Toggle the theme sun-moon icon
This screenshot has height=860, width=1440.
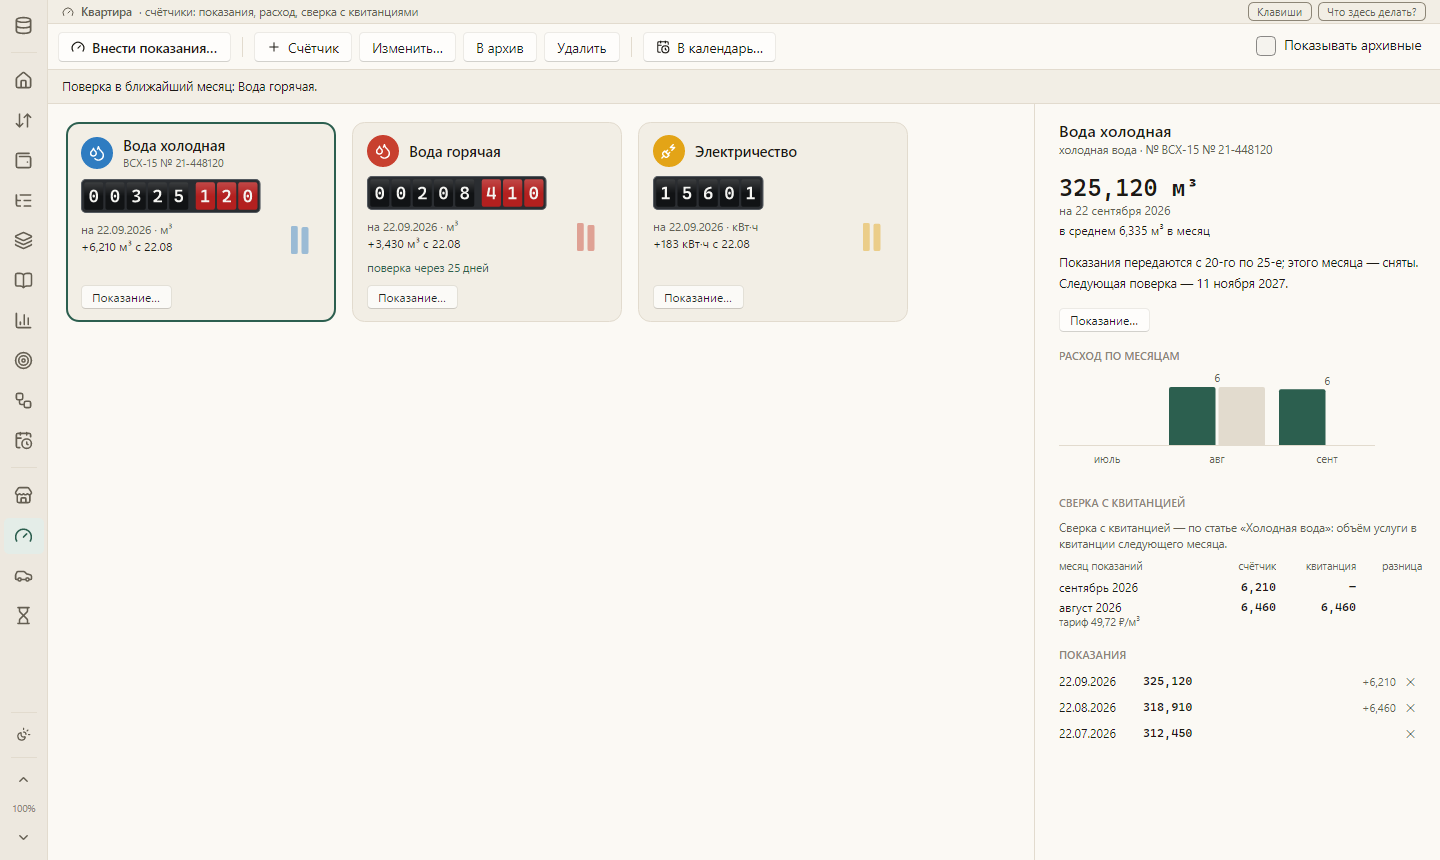point(24,735)
